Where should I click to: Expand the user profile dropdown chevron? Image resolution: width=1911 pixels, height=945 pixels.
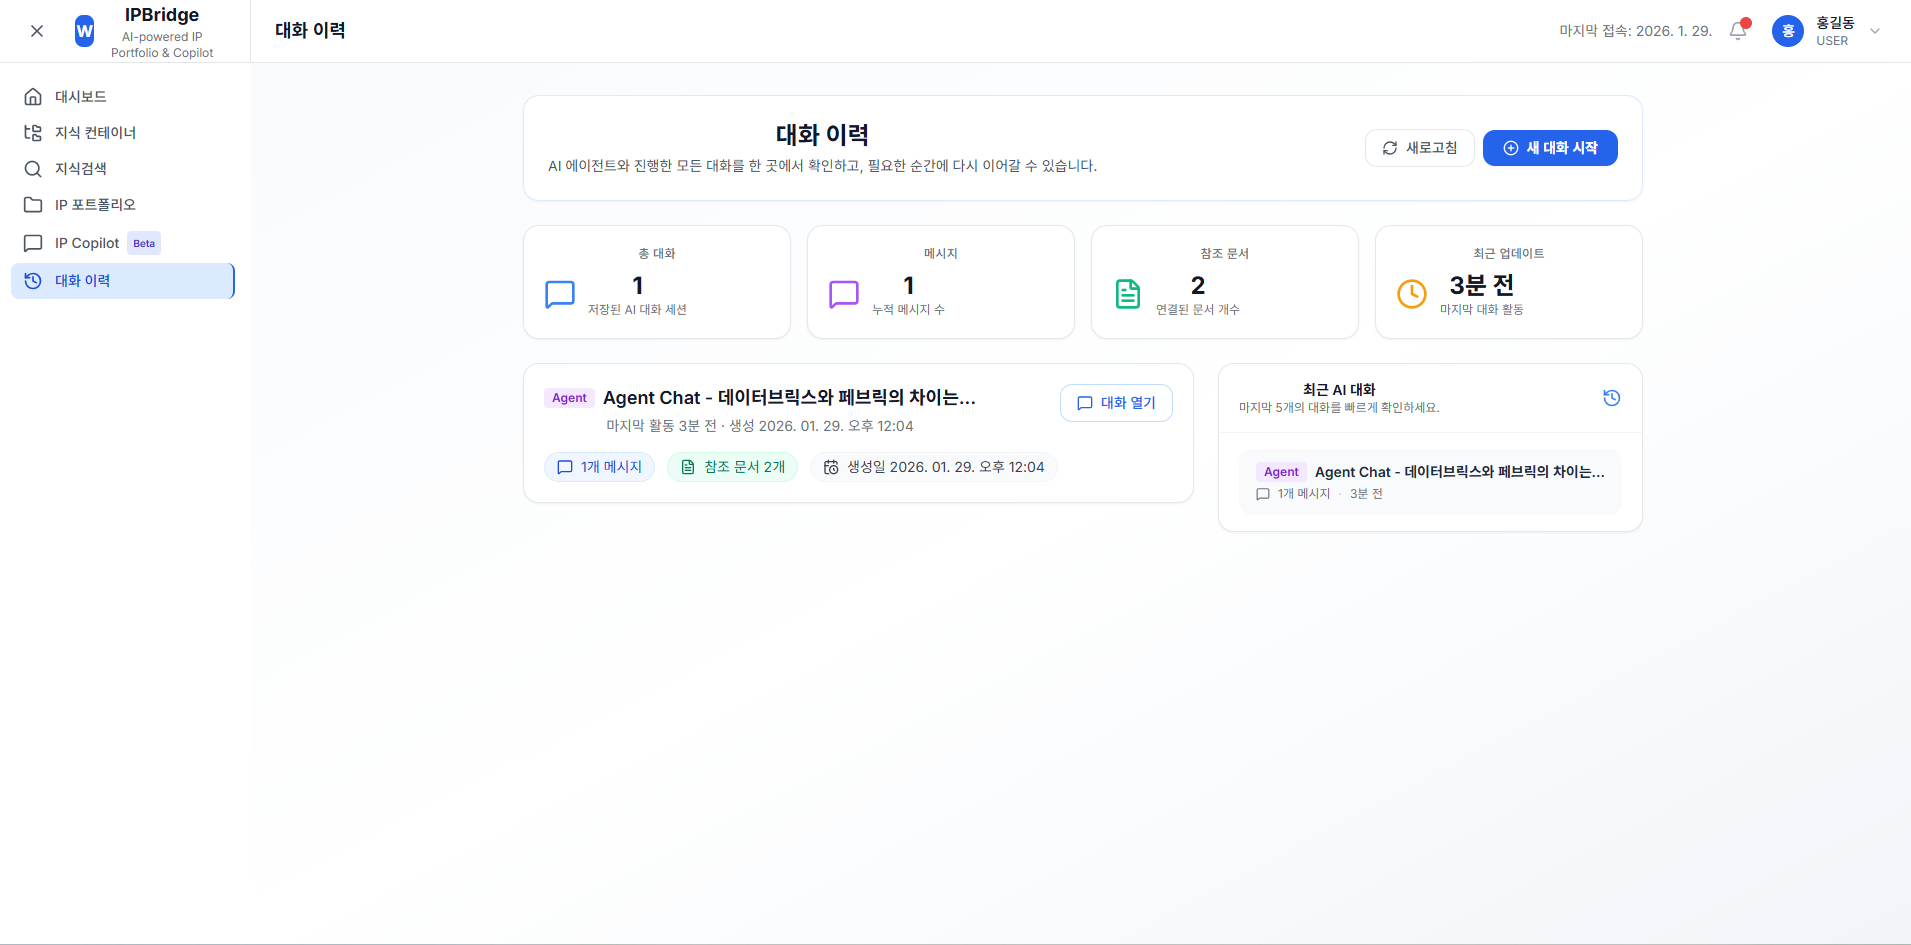(1875, 31)
